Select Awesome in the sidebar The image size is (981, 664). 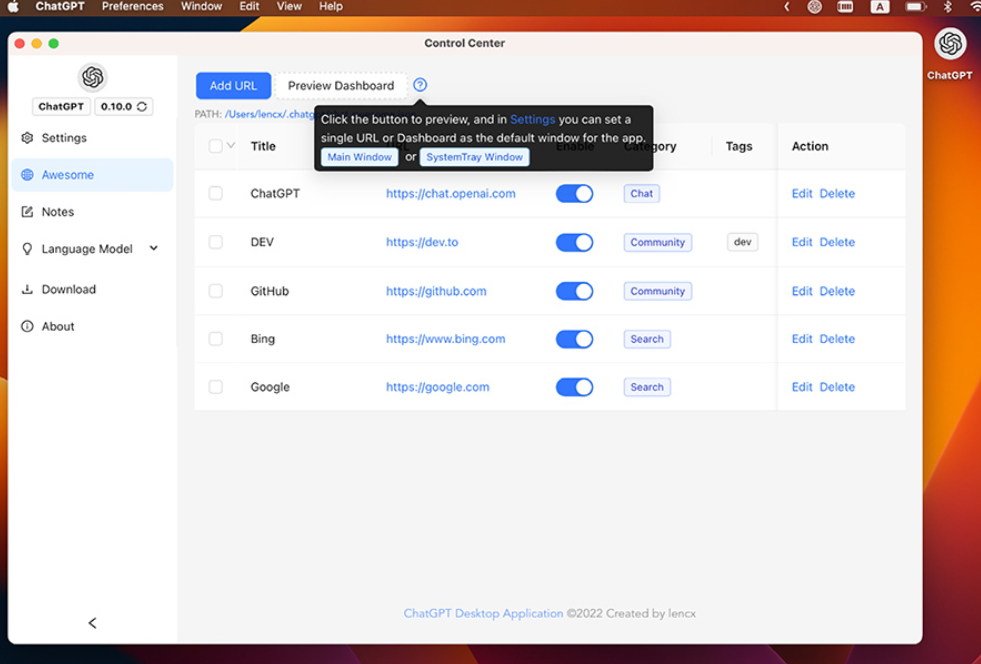point(93,175)
